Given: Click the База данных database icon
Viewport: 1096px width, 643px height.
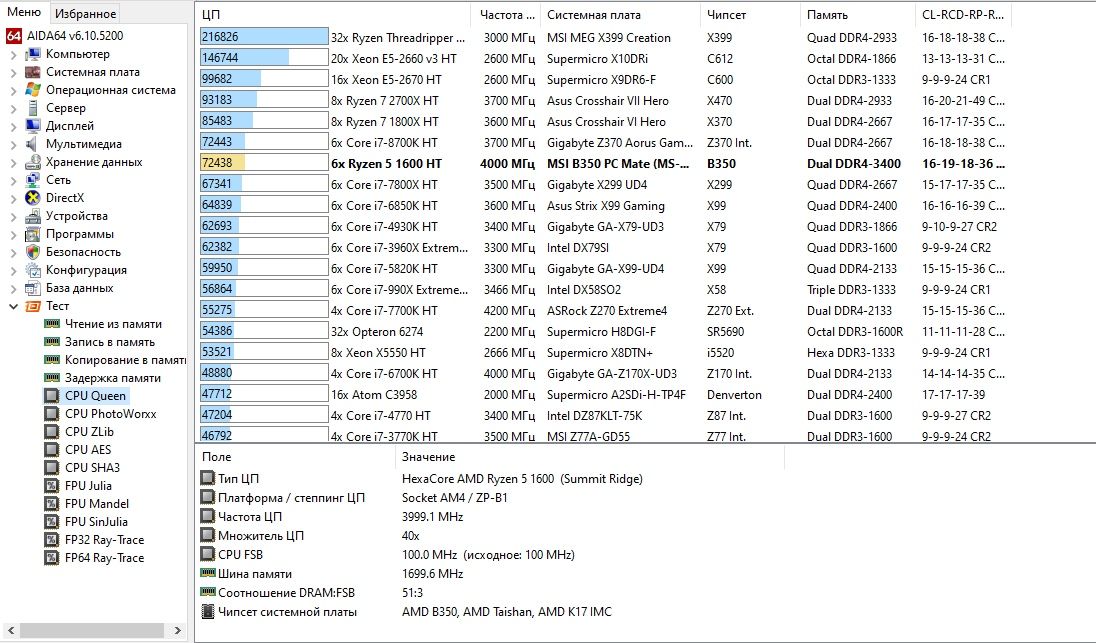Looking at the screenshot, I should coord(33,288).
